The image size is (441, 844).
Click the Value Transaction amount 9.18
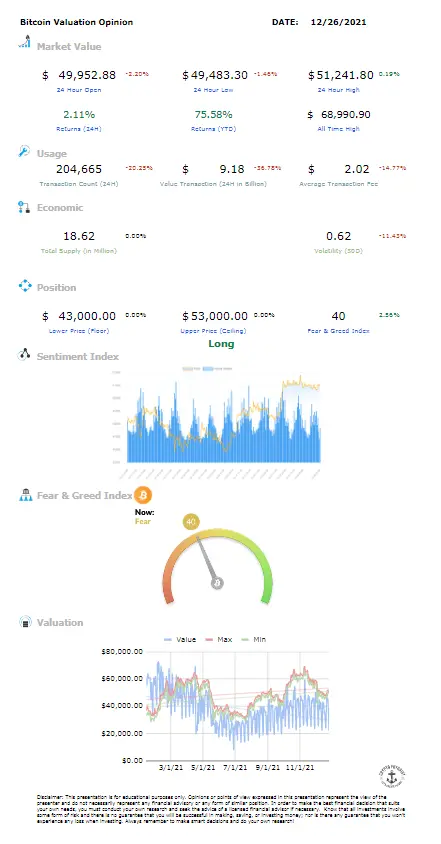click(x=232, y=169)
